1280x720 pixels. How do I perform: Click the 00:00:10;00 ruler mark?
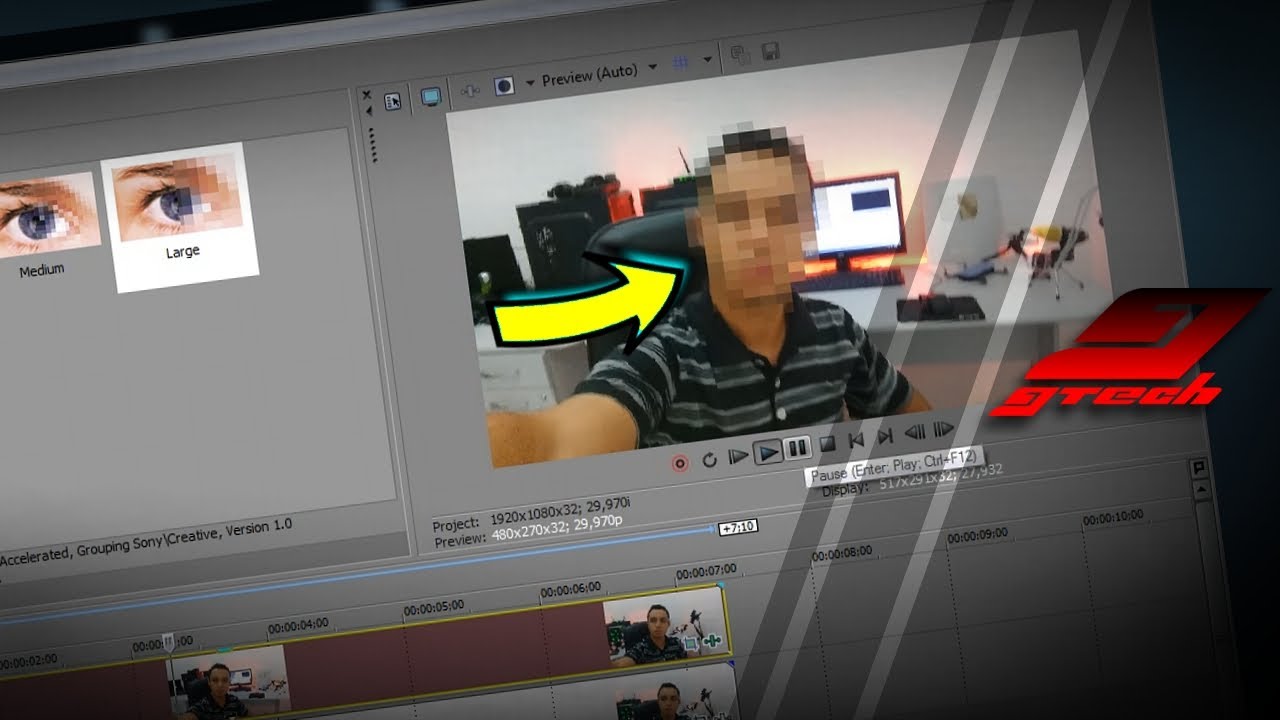pos(1112,518)
